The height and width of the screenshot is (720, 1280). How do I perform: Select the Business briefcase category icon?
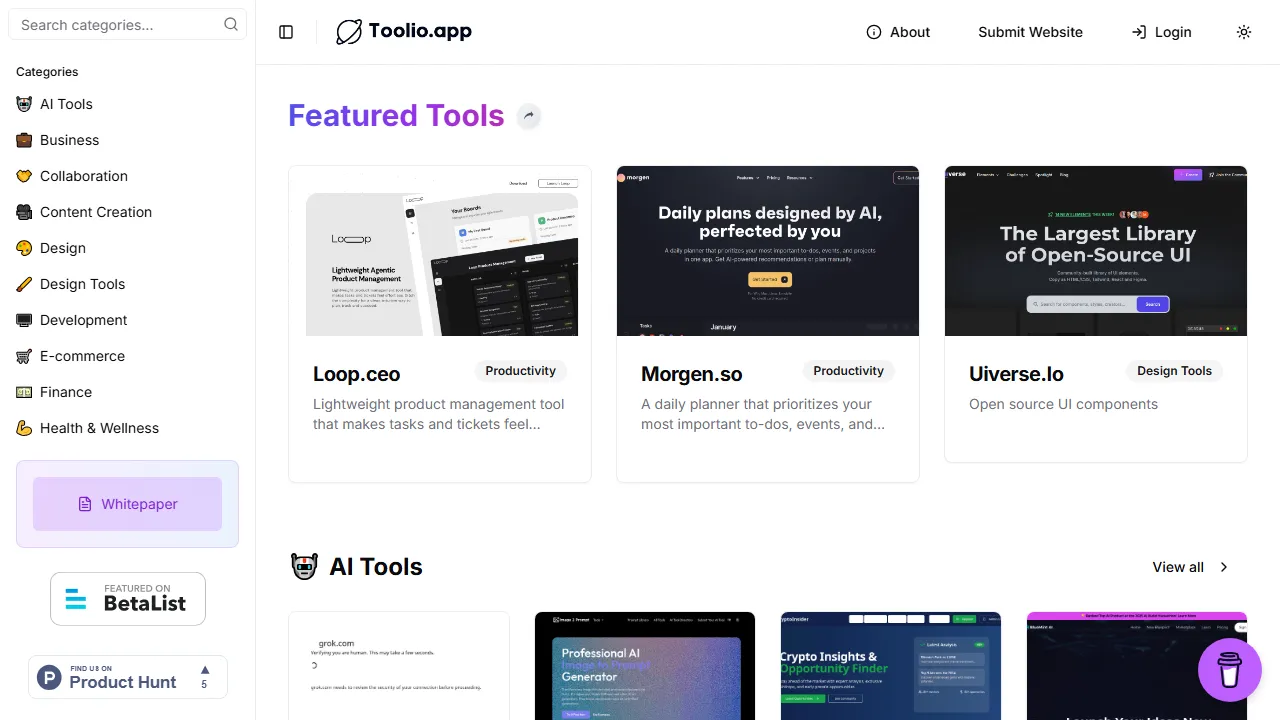click(24, 140)
